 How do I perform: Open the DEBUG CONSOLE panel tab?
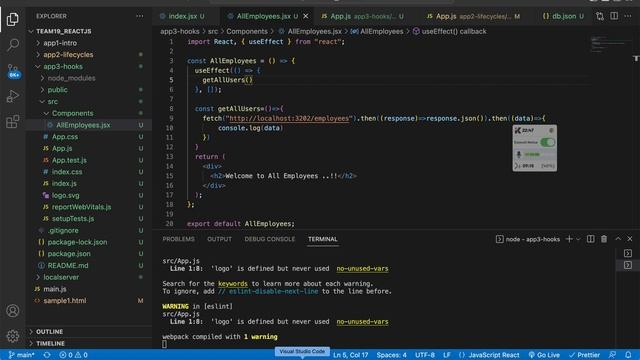click(269, 239)
